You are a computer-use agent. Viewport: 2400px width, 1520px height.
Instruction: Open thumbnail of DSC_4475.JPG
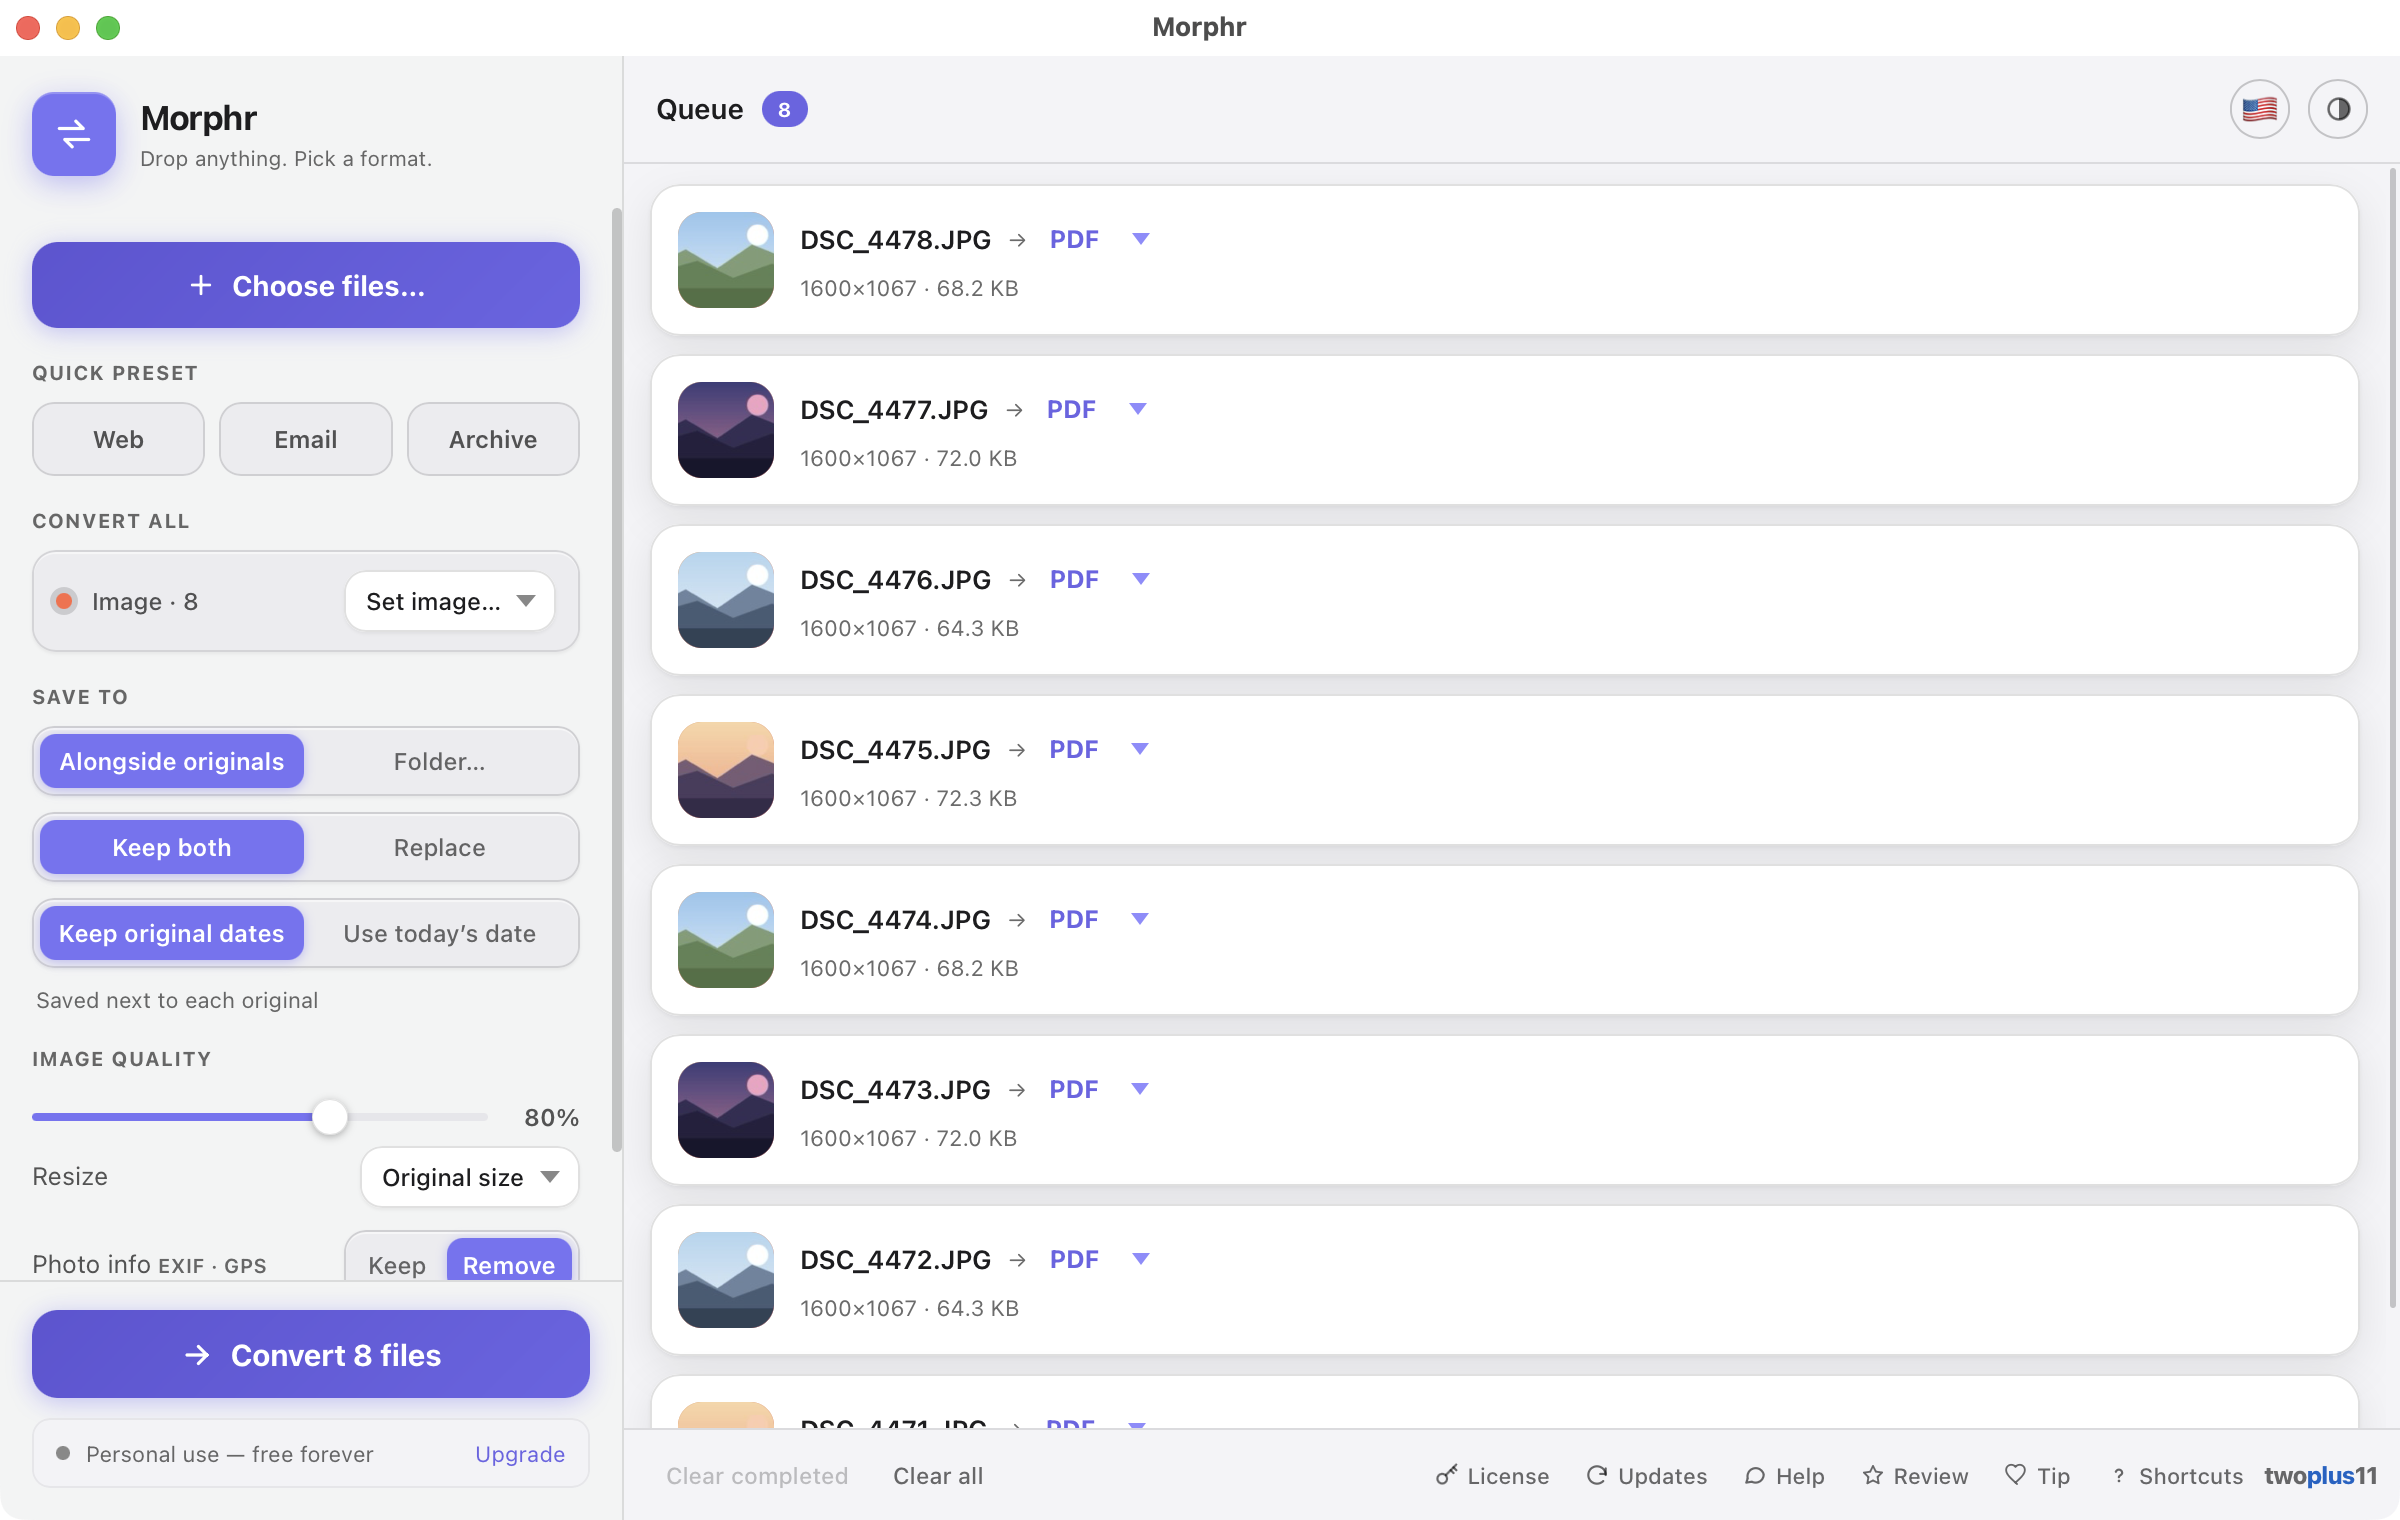[726, 770]
